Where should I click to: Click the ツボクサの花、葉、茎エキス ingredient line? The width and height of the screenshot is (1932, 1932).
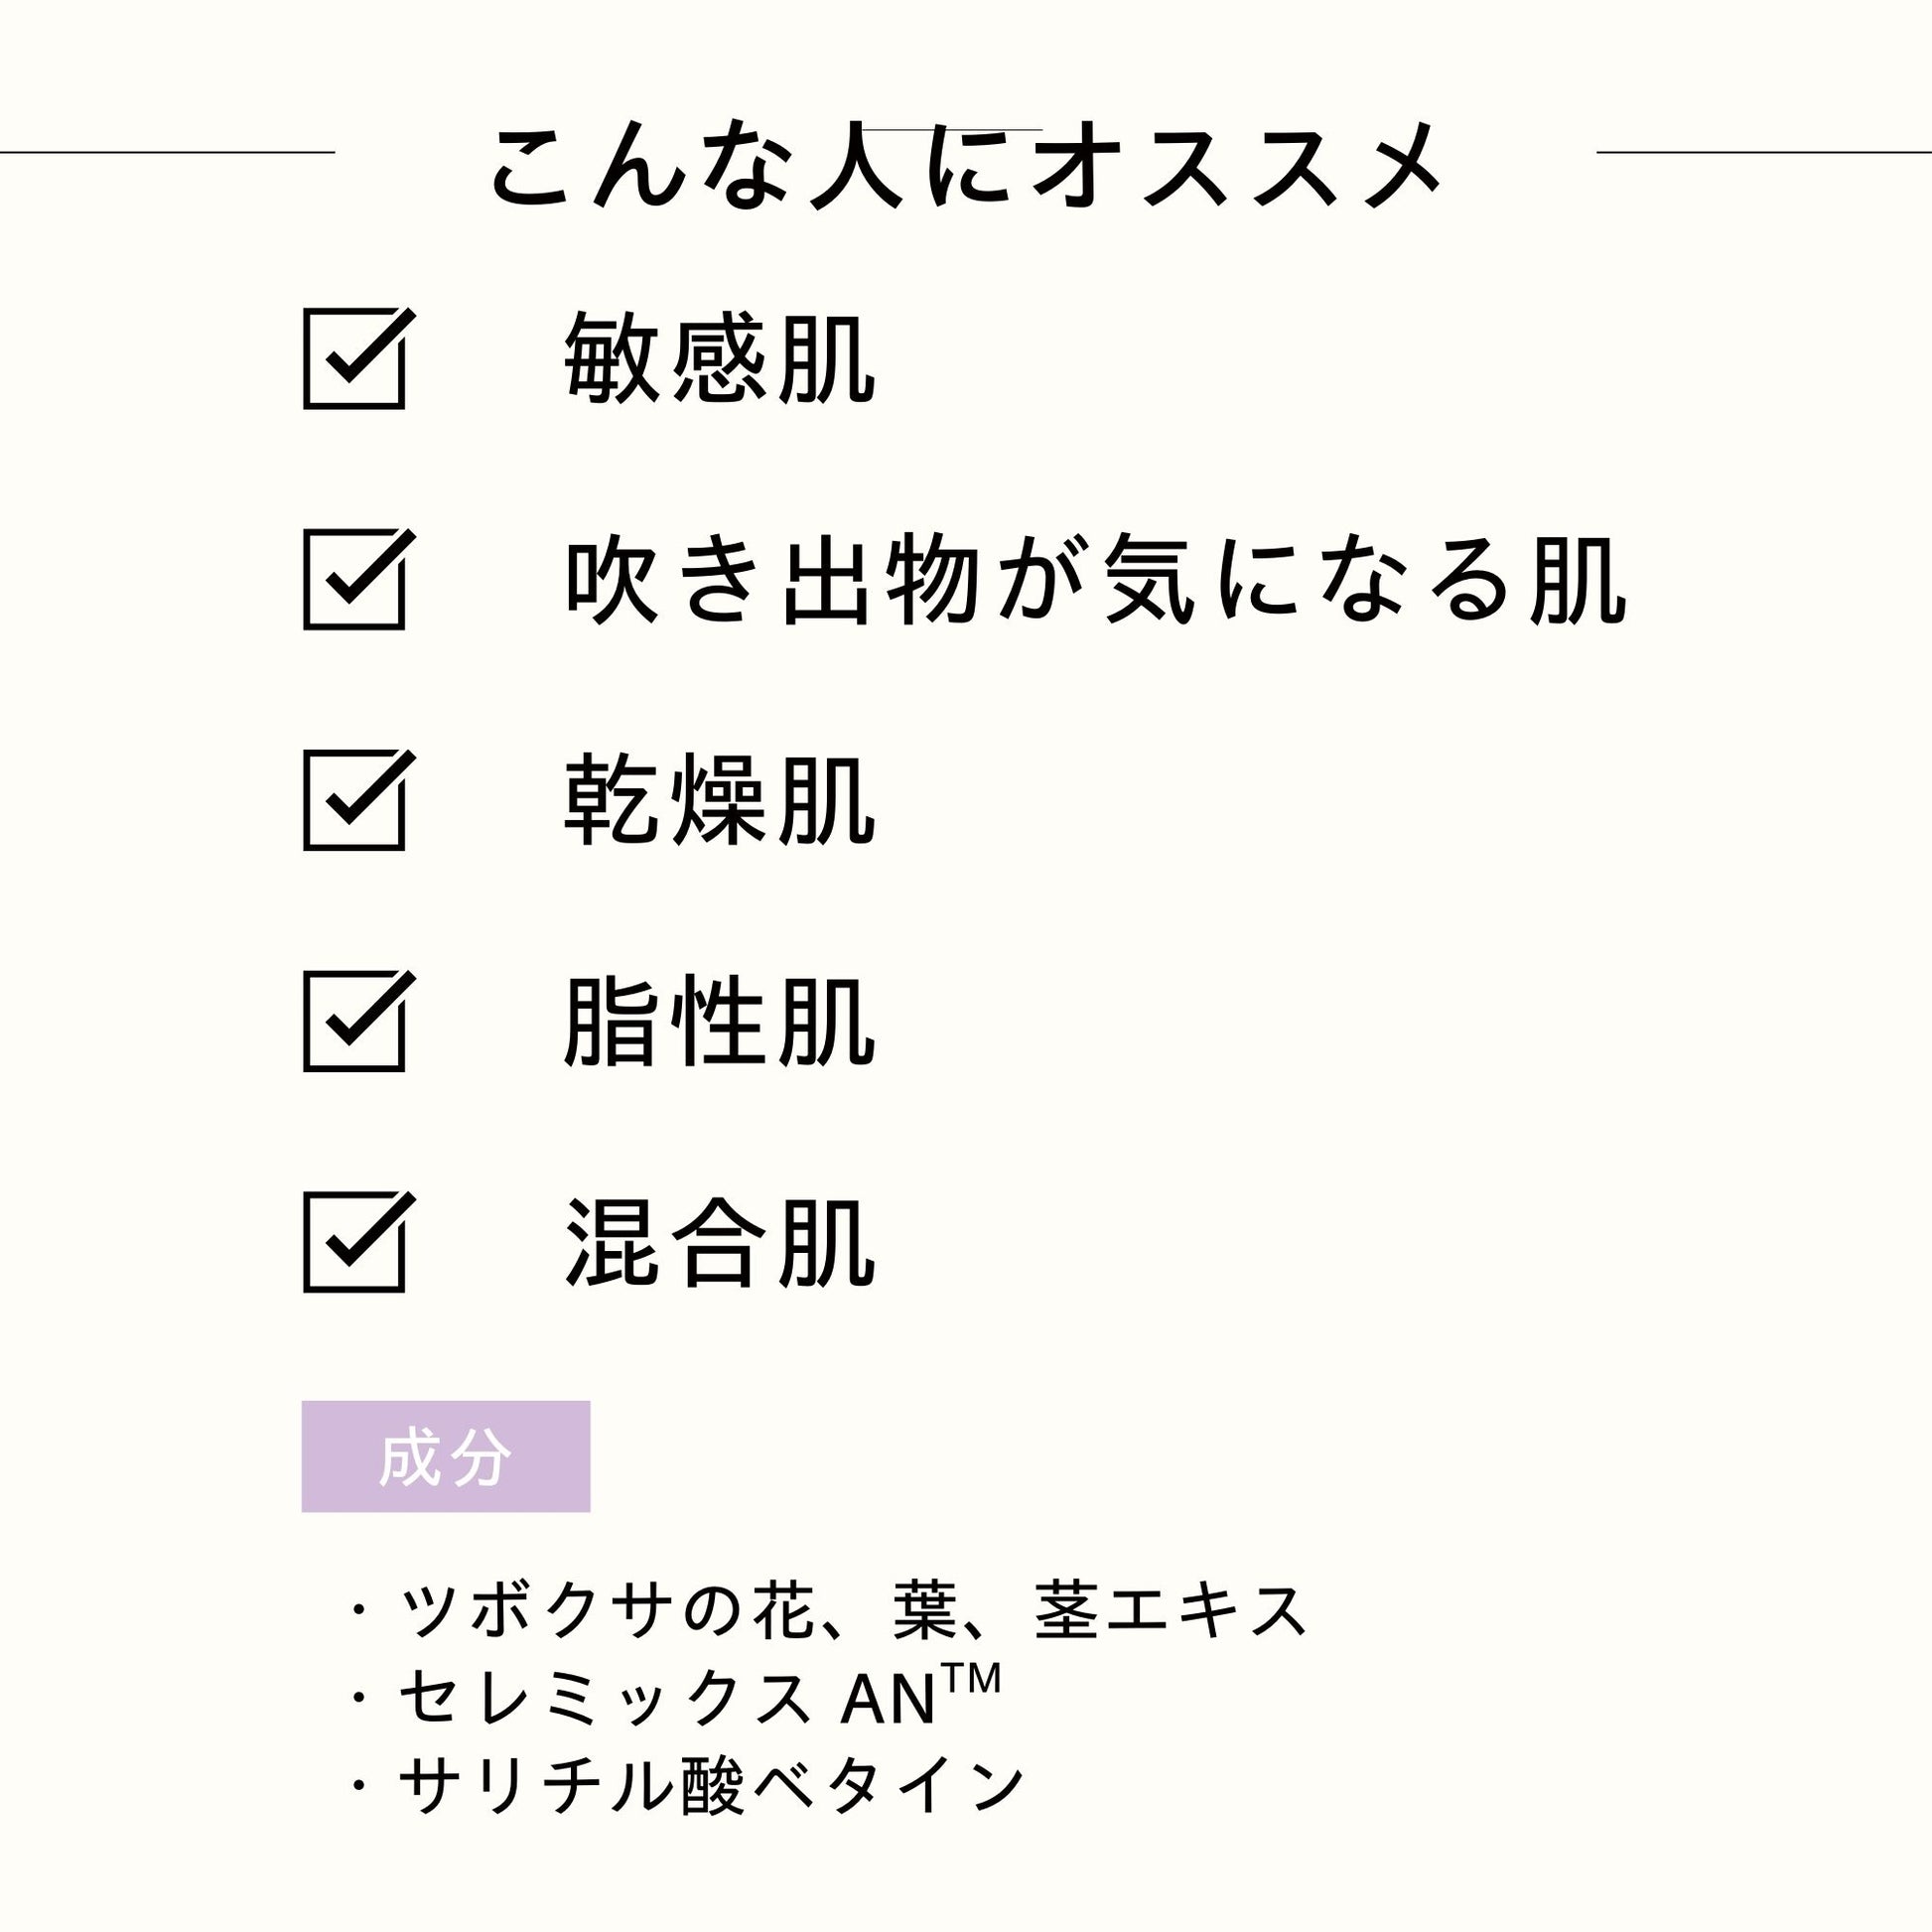pyautogui.click(x=853, y=1611)
